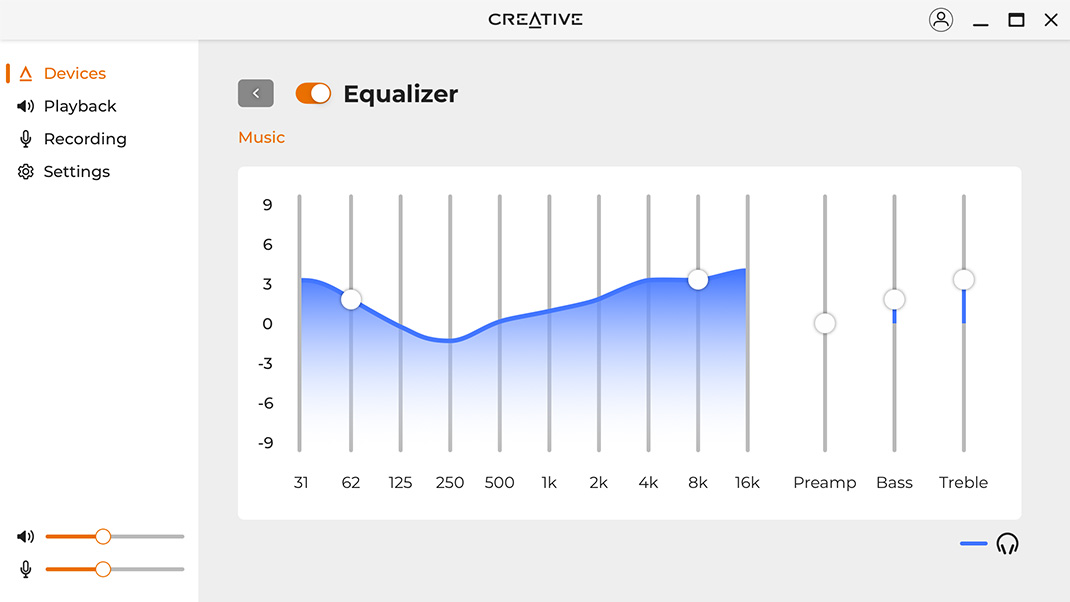Click the Settings gear icon
Image resolution: width=1070 pixels, height=602 pixels.
(26, 172)
